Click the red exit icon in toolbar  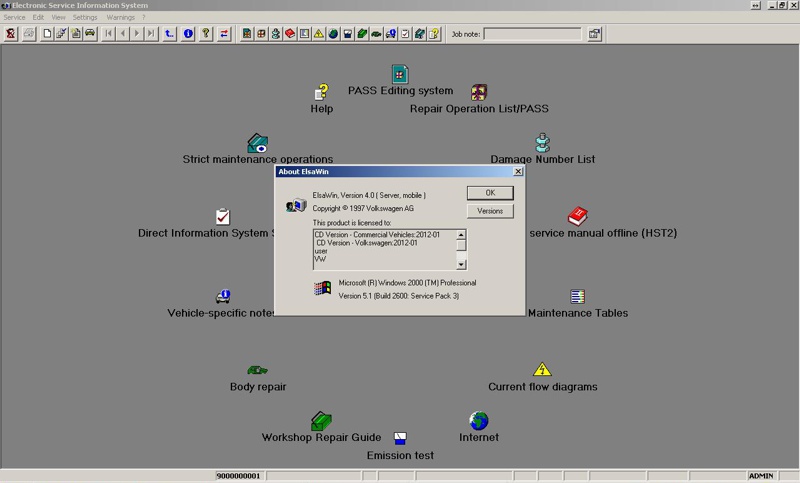[x=11, y=34]
